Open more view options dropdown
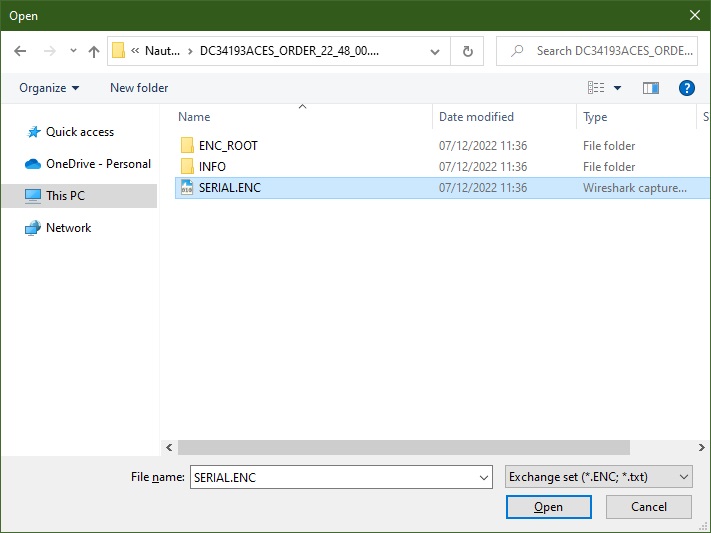711x533 pixels. click(618, 88)
